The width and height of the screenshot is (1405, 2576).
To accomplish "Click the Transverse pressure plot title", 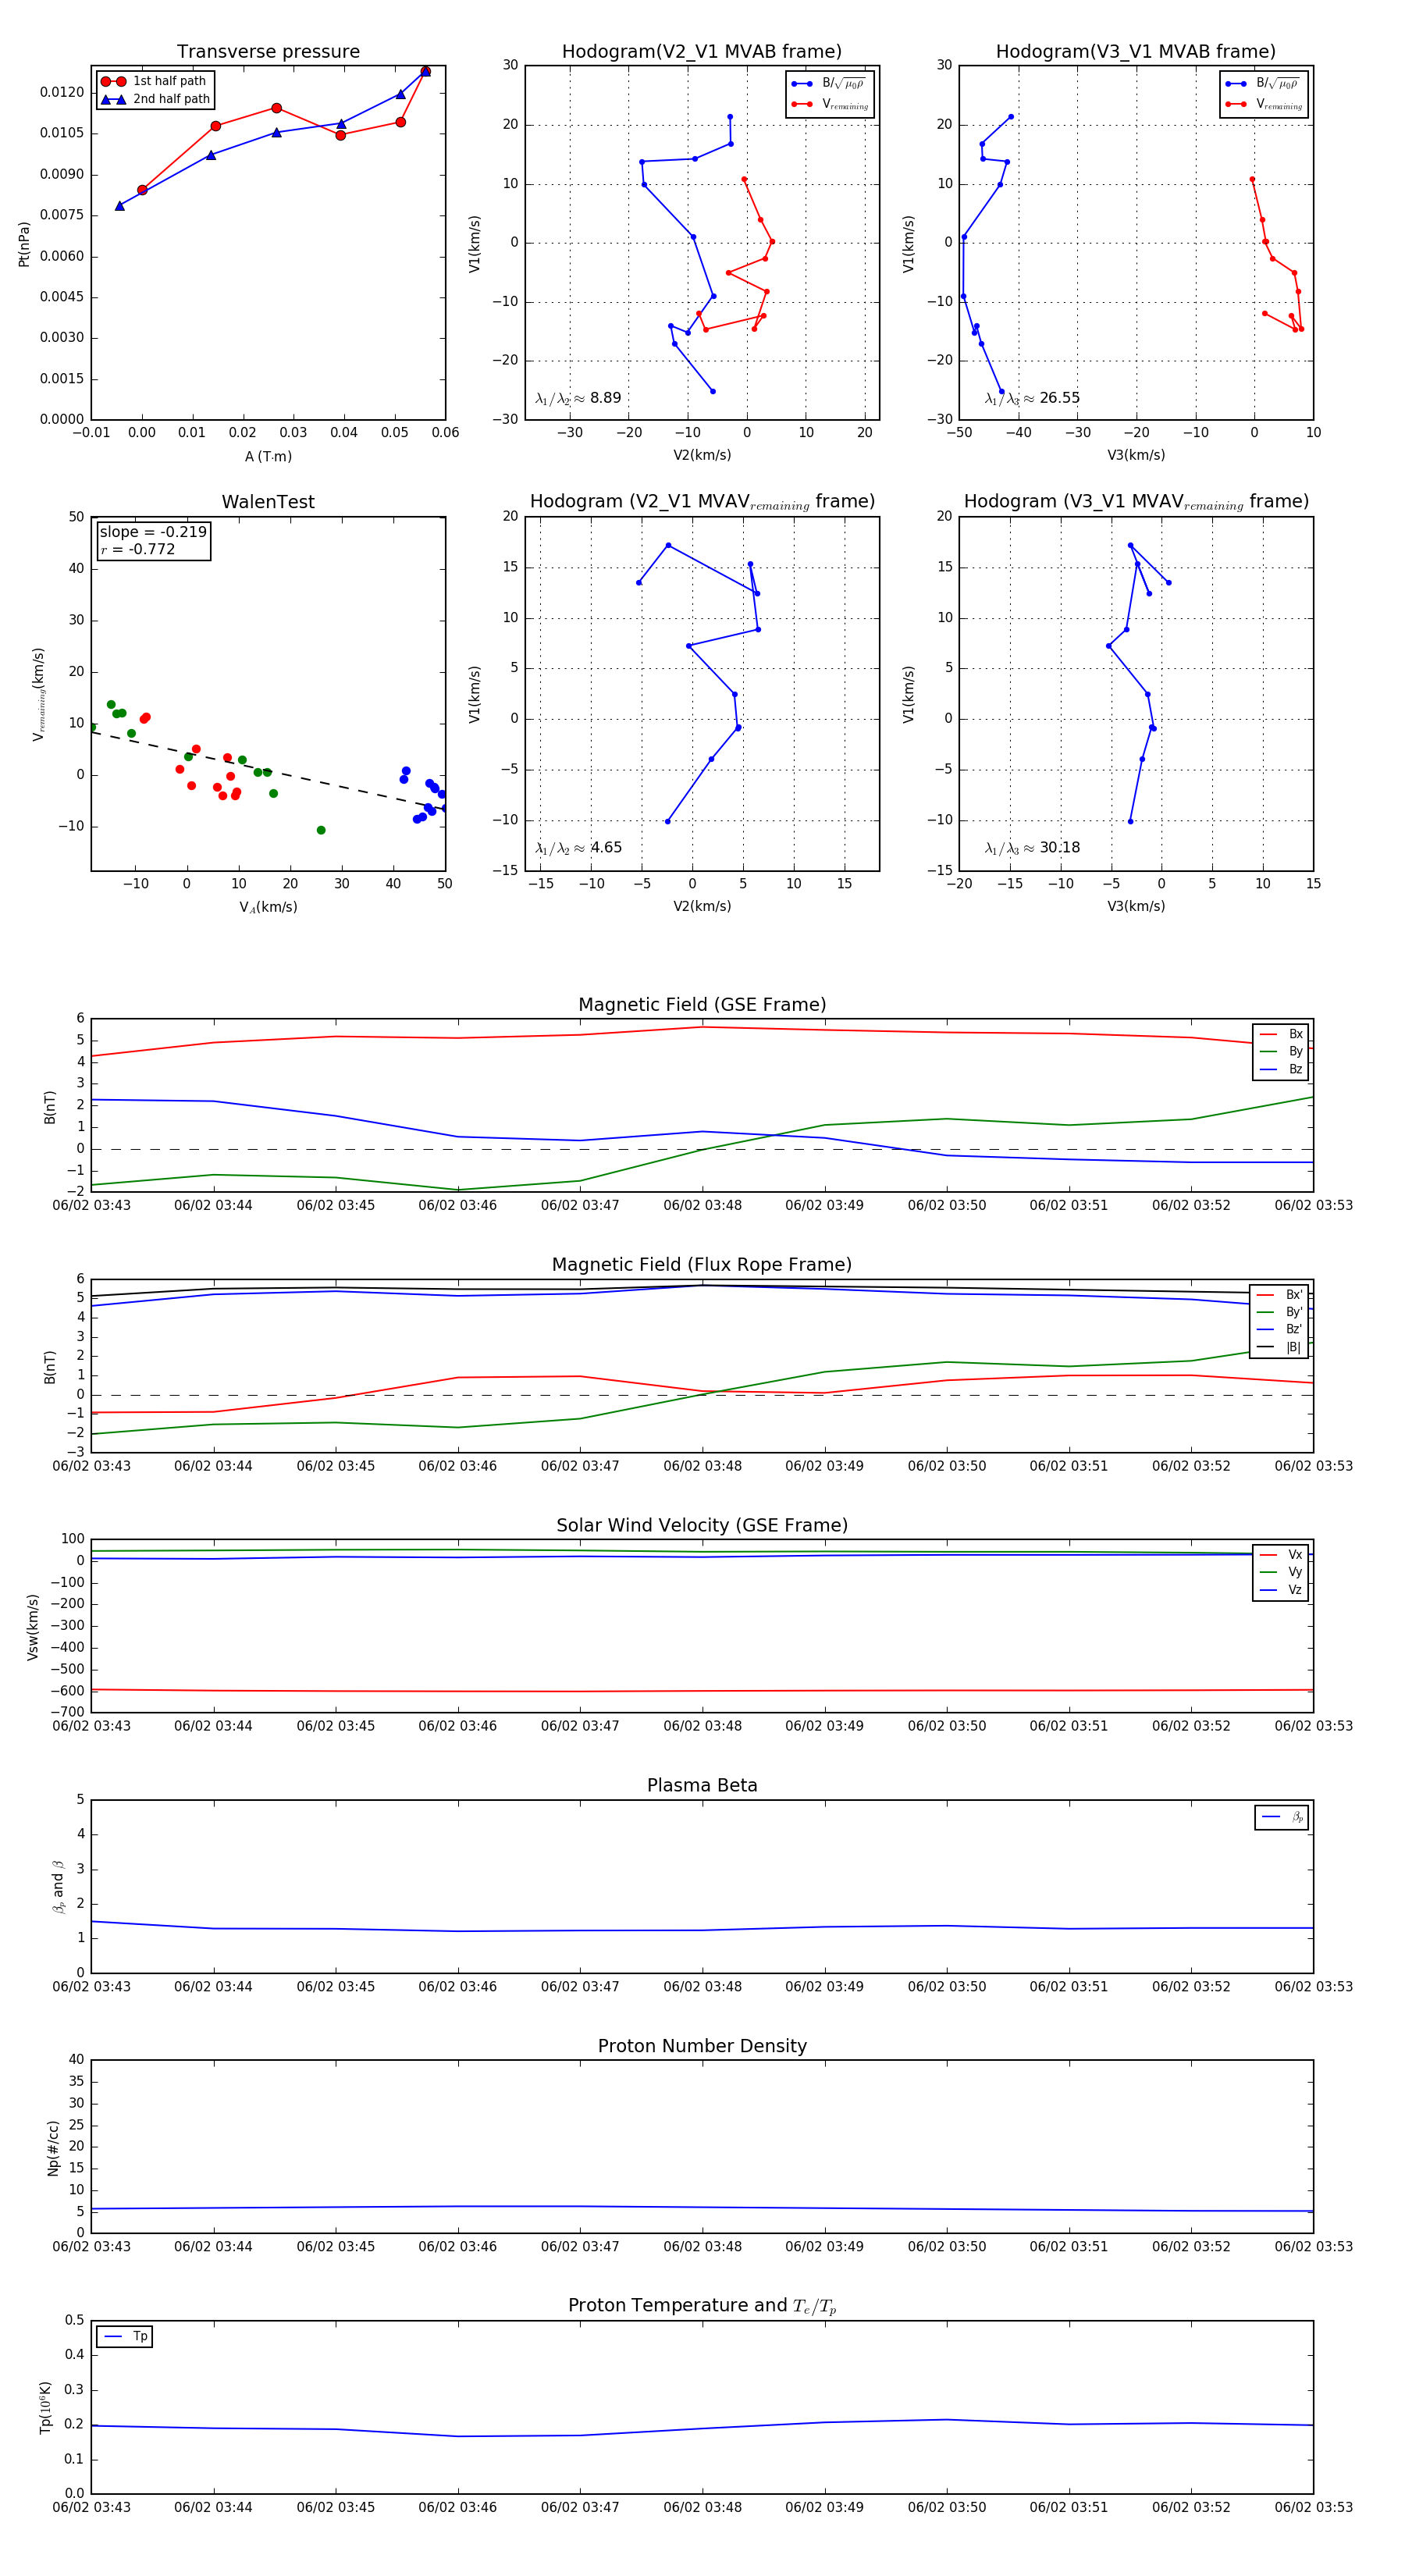I will pos(268,52).
